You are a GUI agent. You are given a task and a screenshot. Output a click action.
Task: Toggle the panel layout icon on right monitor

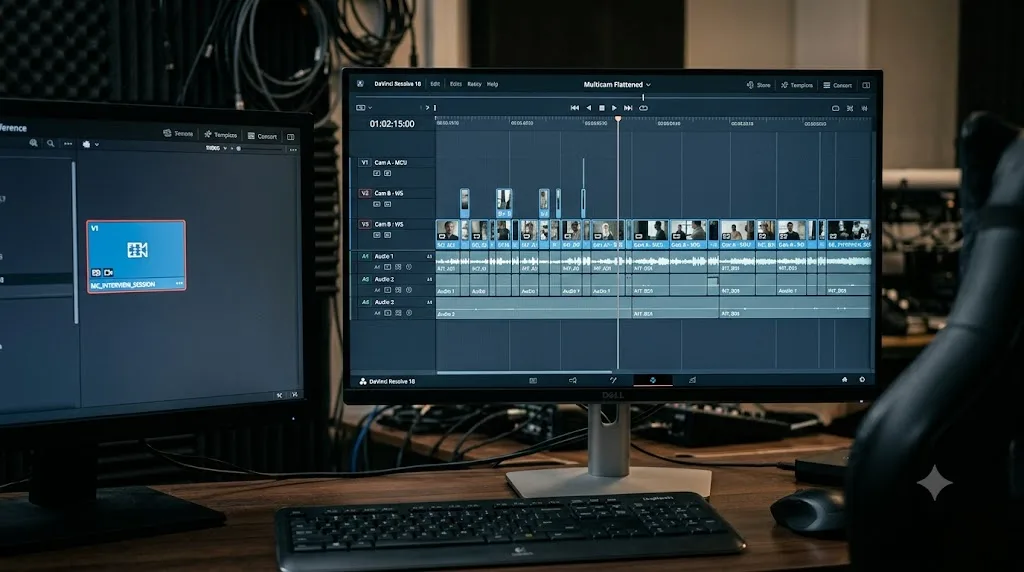tap(866, 85)
